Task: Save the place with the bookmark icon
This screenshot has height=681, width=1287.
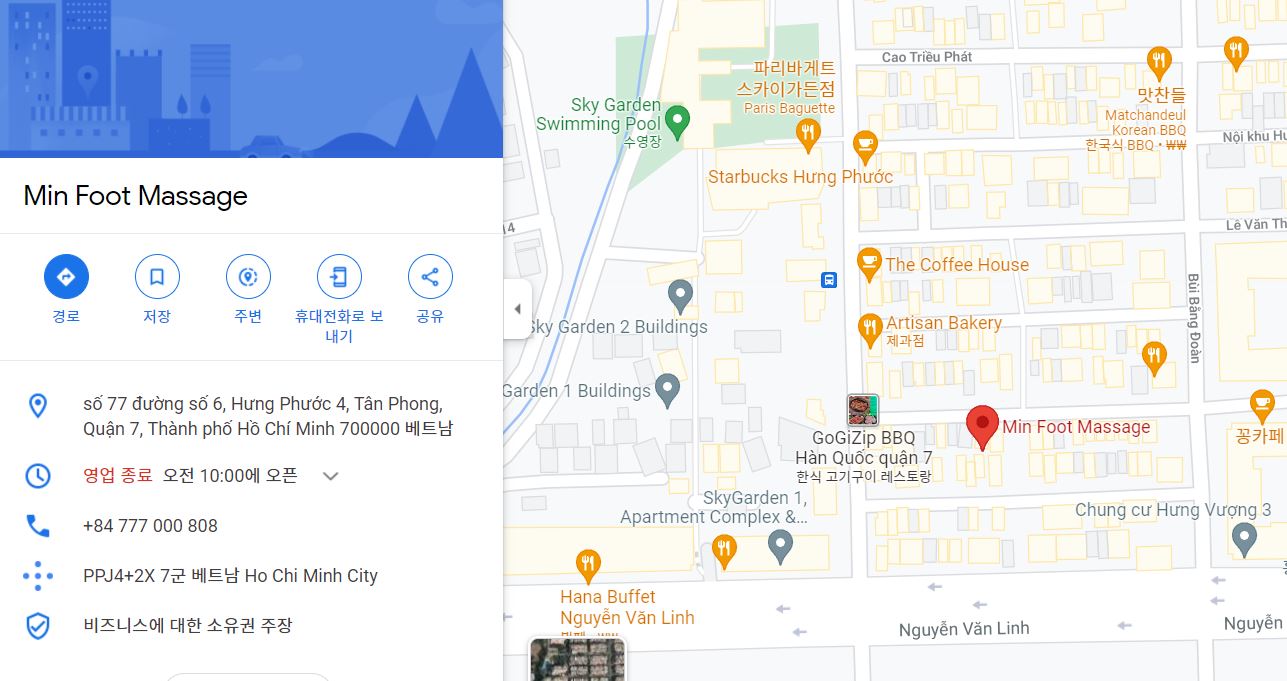Action: pyautogui.click(x=157, y=277)
